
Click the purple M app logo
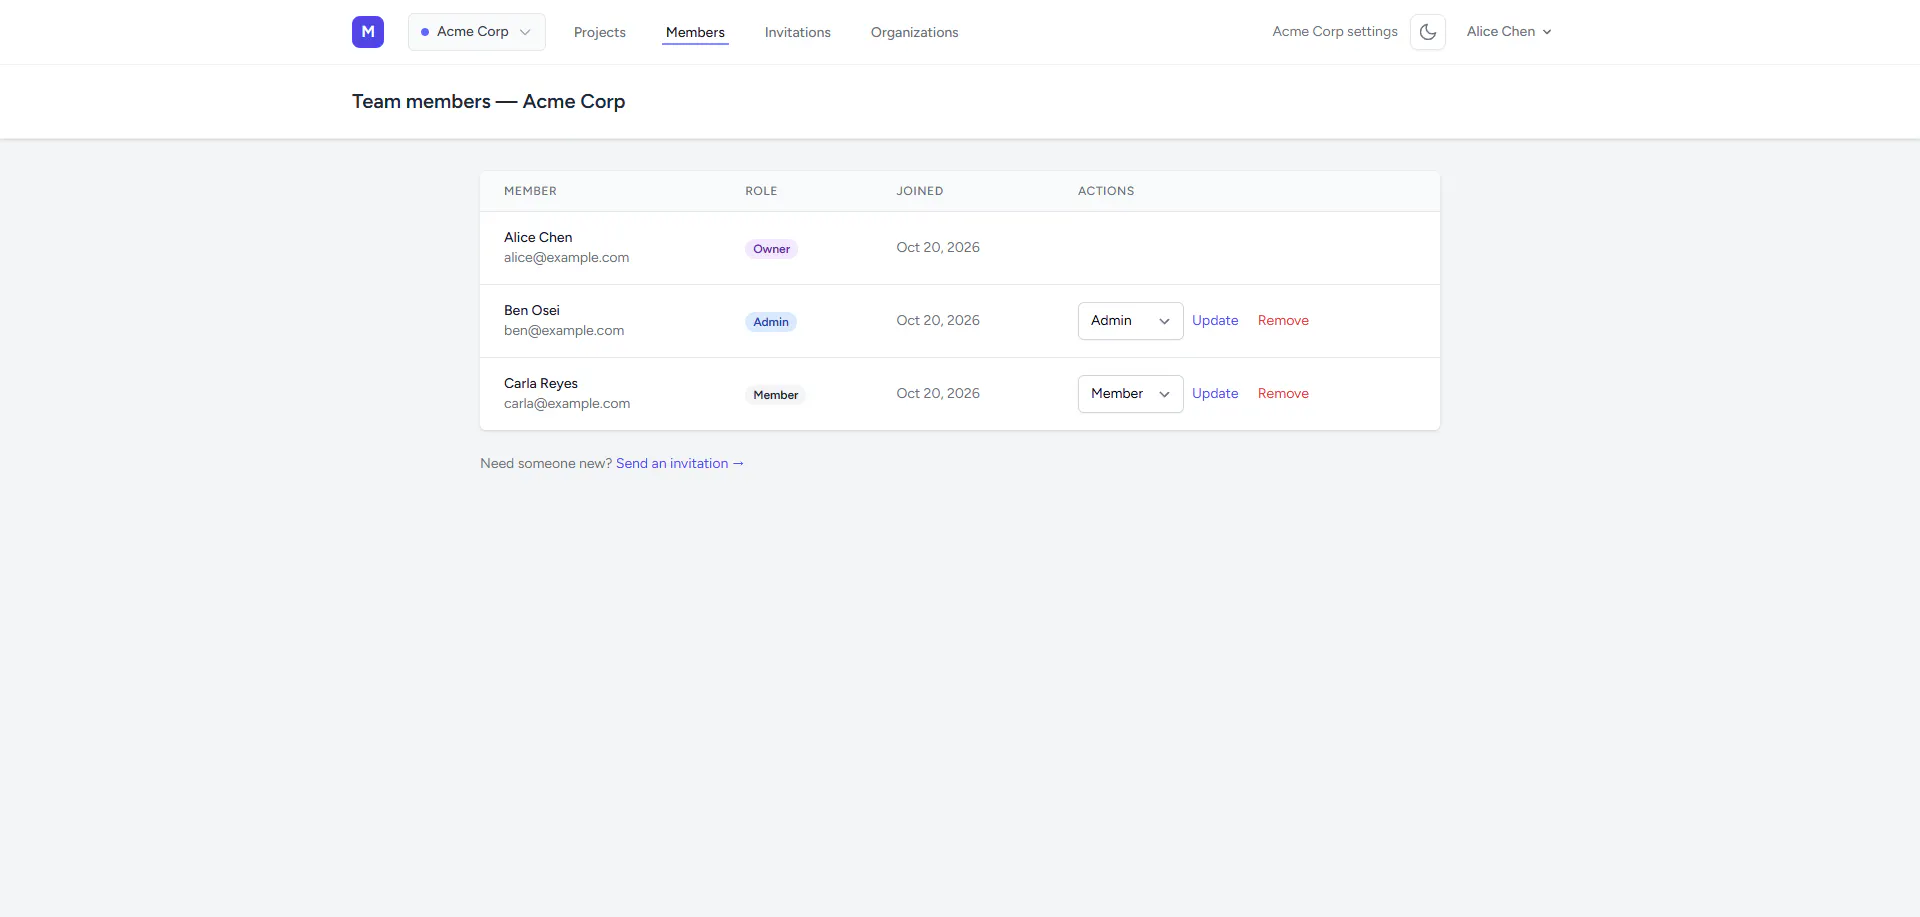tap(368, 32)
